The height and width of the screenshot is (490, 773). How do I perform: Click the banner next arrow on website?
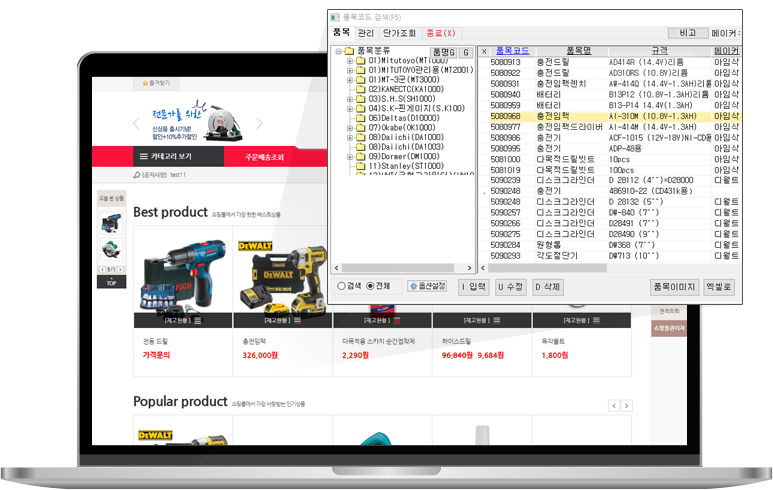click(x=260, y=124)
